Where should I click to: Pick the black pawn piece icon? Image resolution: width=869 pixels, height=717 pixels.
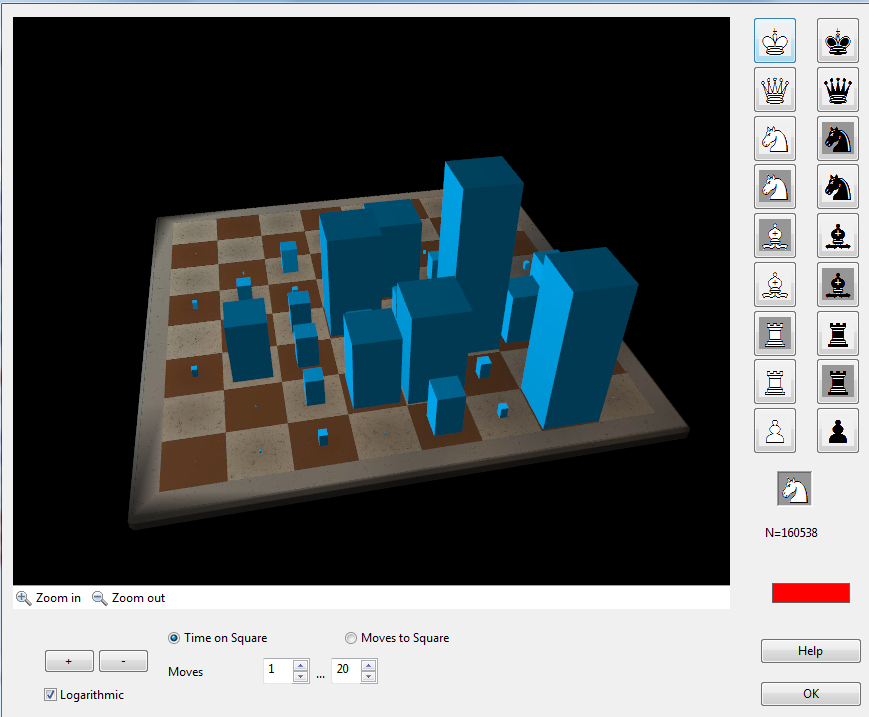click(838, 430)
